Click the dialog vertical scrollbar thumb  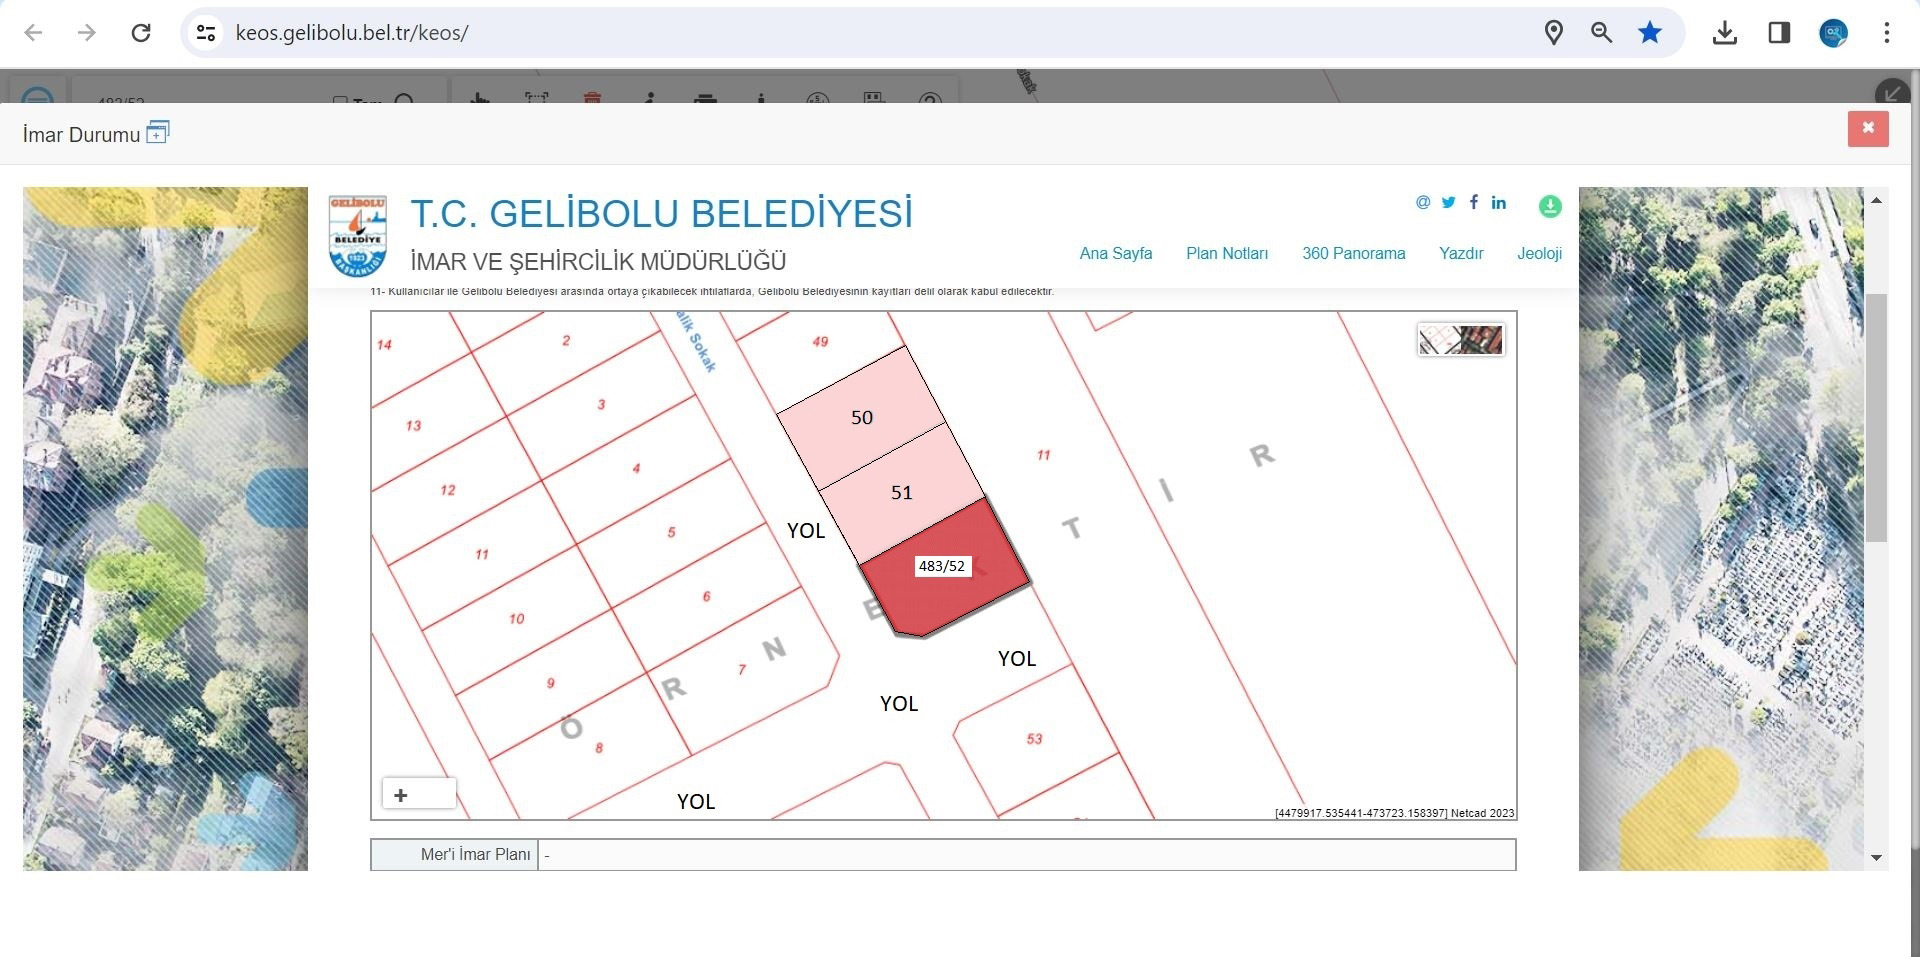(1876, 418)
